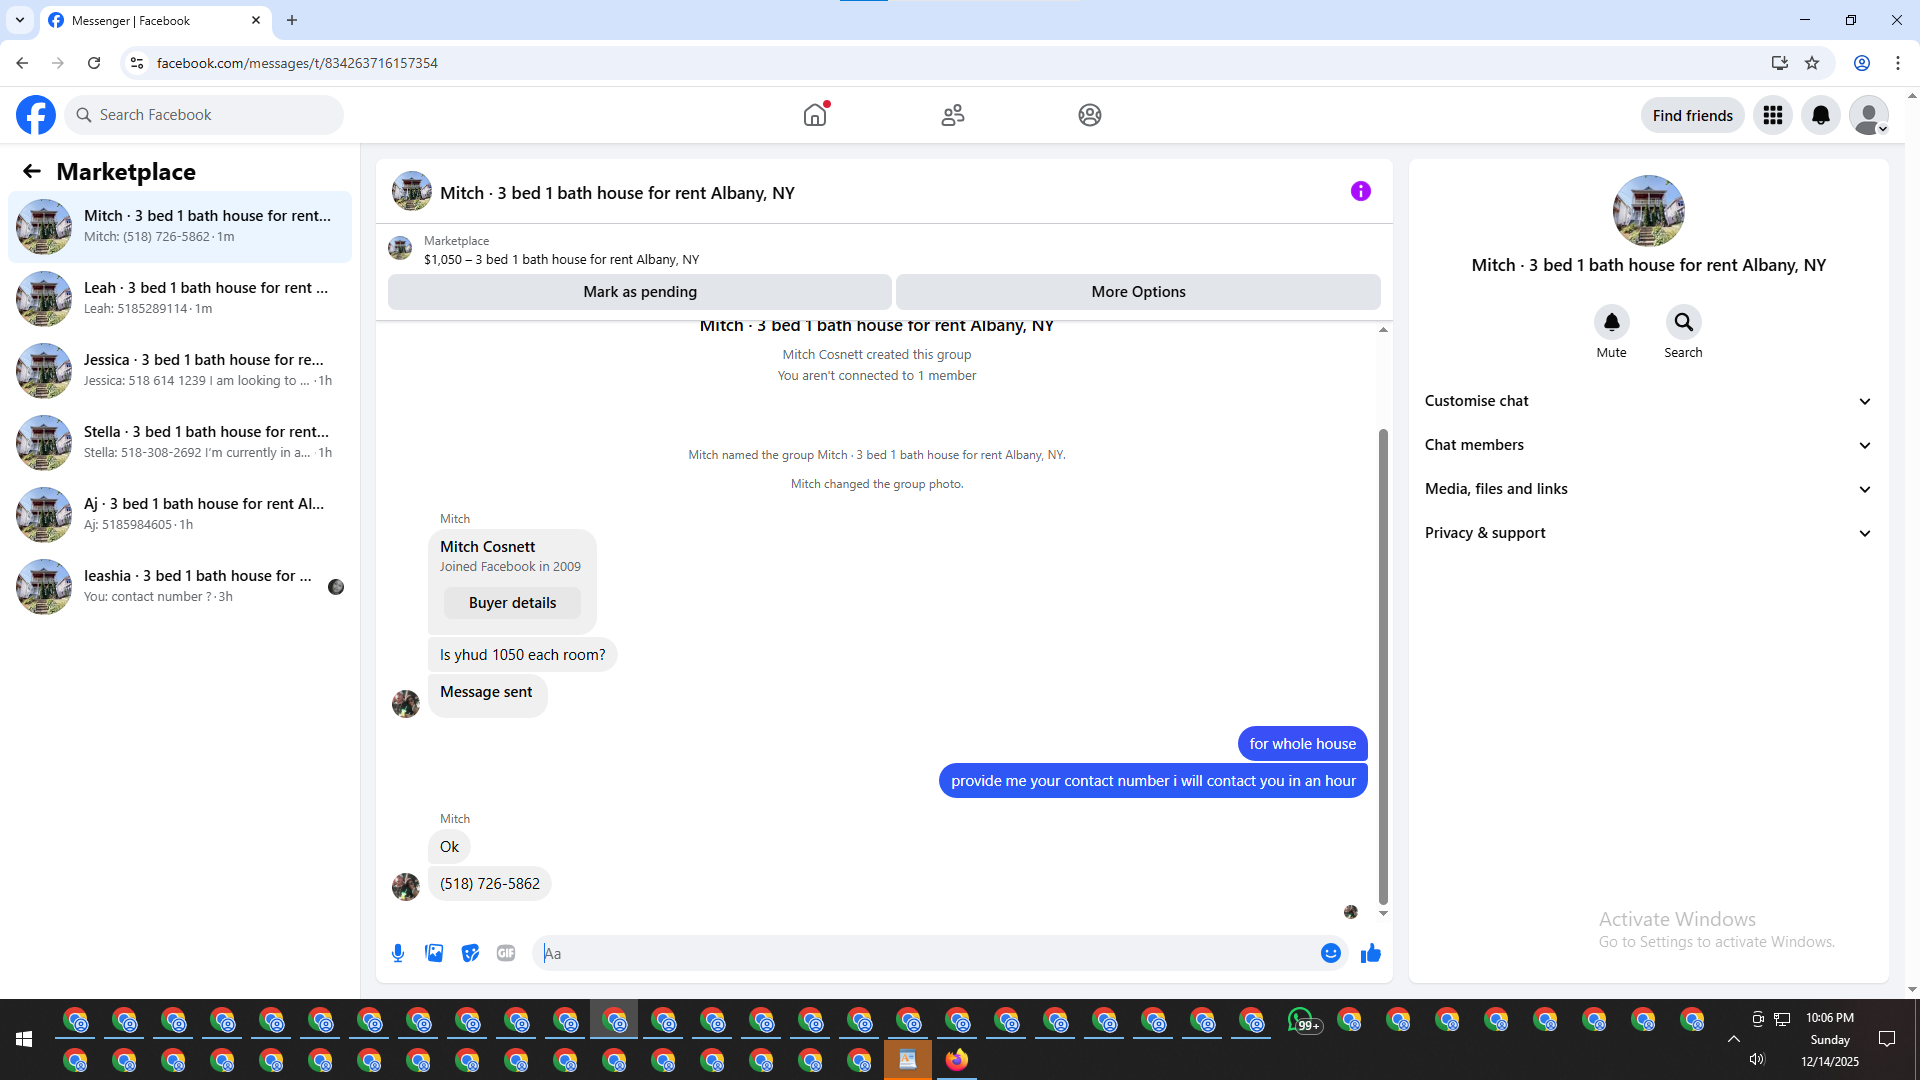
Task: Go to the Facebook Home tab
Action: coord(815,115)
